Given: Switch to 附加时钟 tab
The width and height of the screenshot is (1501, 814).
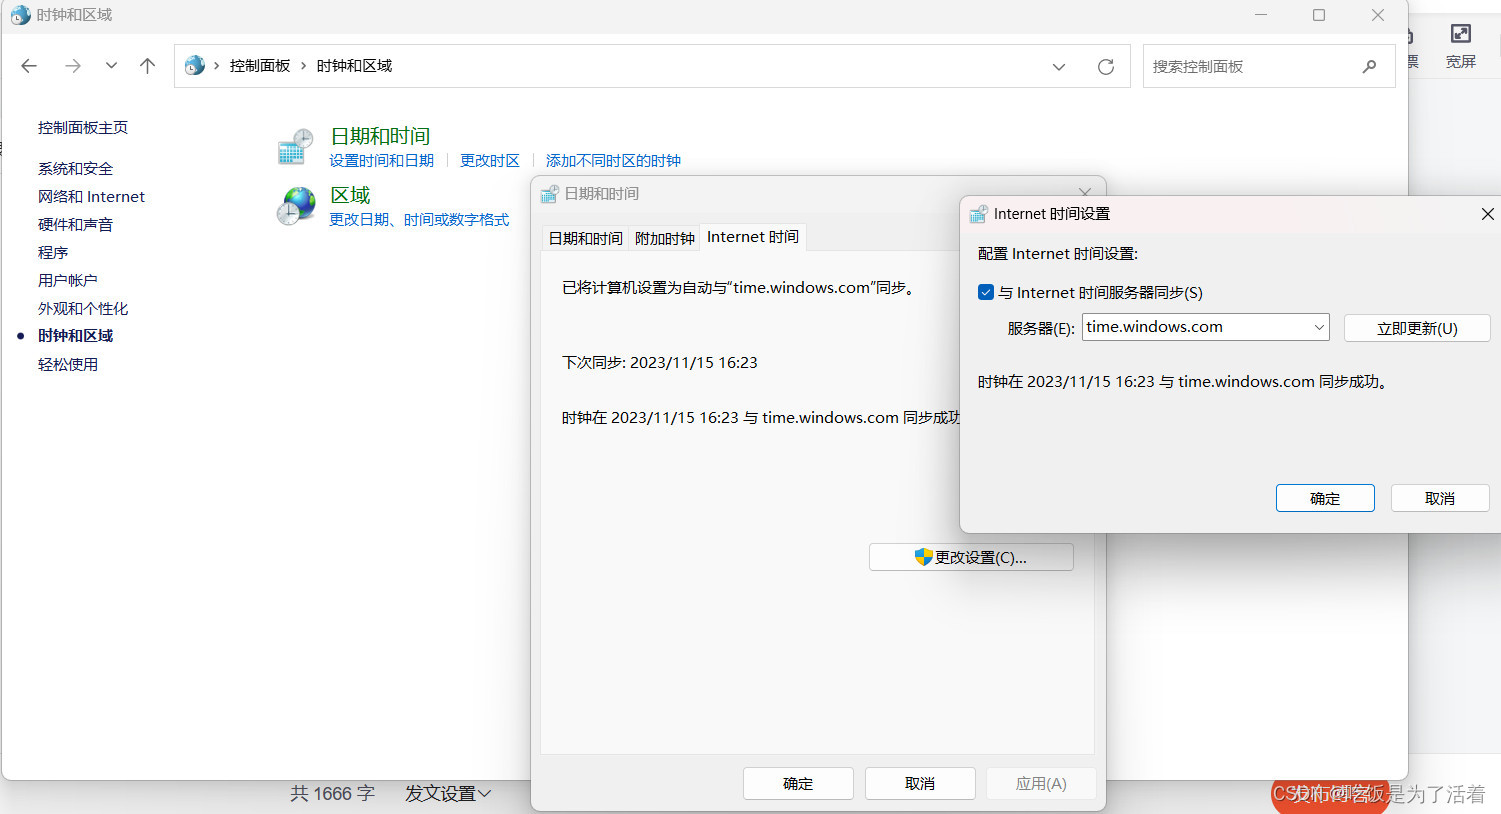Looking at the screenshot, I should 665,238.
